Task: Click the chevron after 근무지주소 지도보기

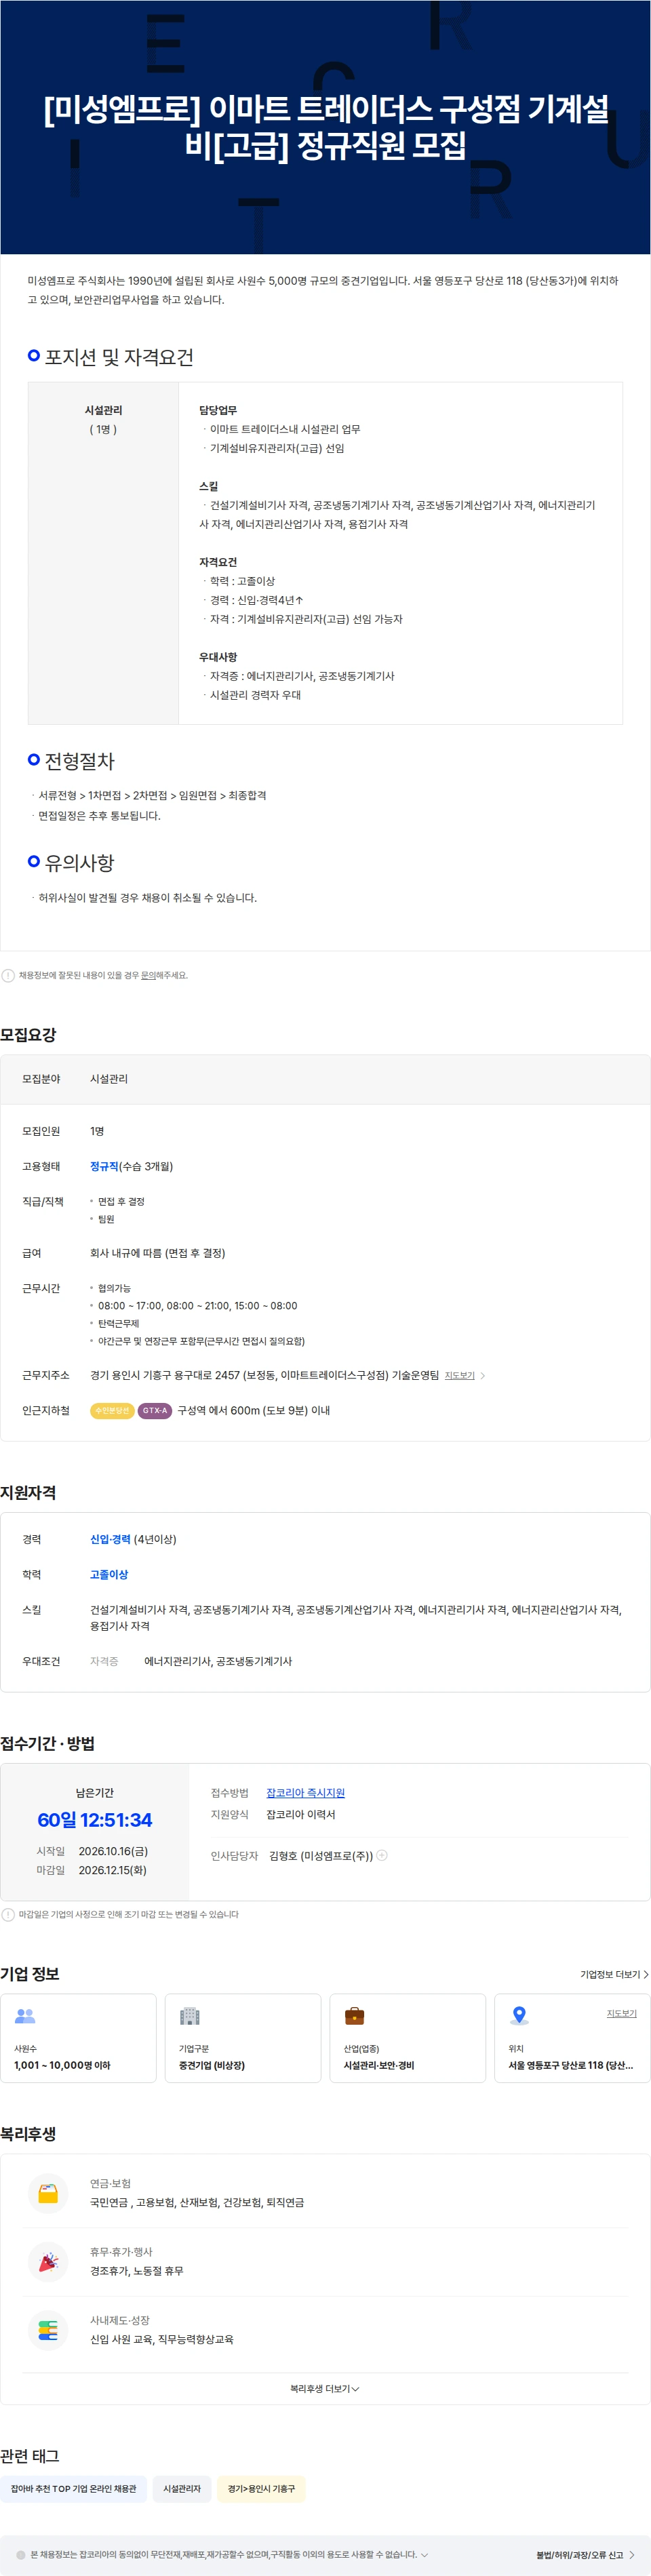Action: (483, 1375)
